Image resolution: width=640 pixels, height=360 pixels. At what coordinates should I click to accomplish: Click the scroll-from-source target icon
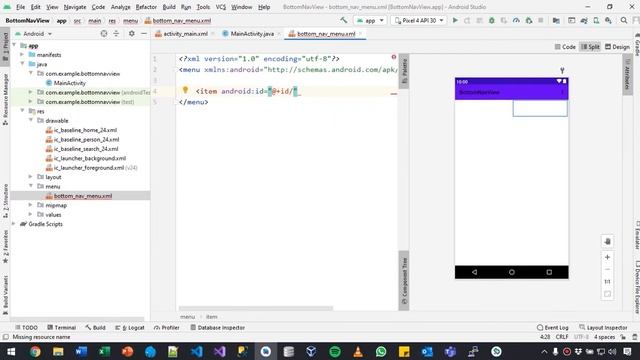(x=104, y=34)
